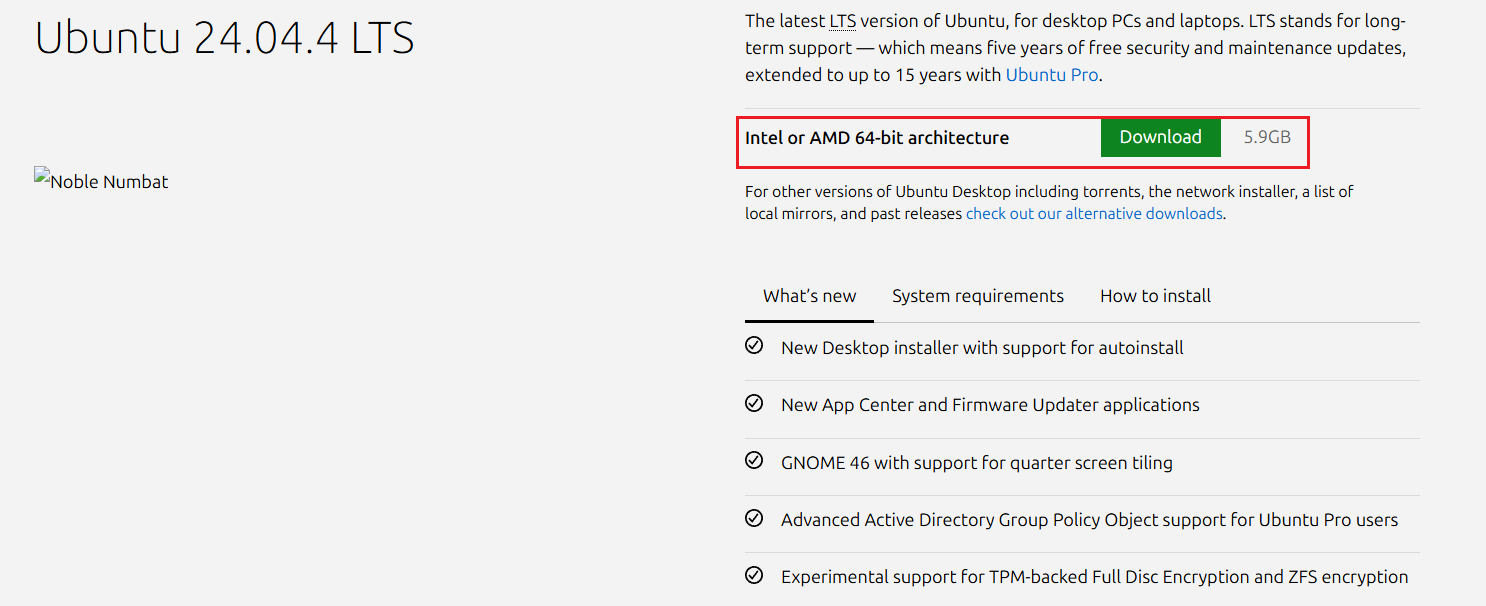Click the checkmark icon beside New App Center
Screen dimensions: 1486x606
(754, 404)
